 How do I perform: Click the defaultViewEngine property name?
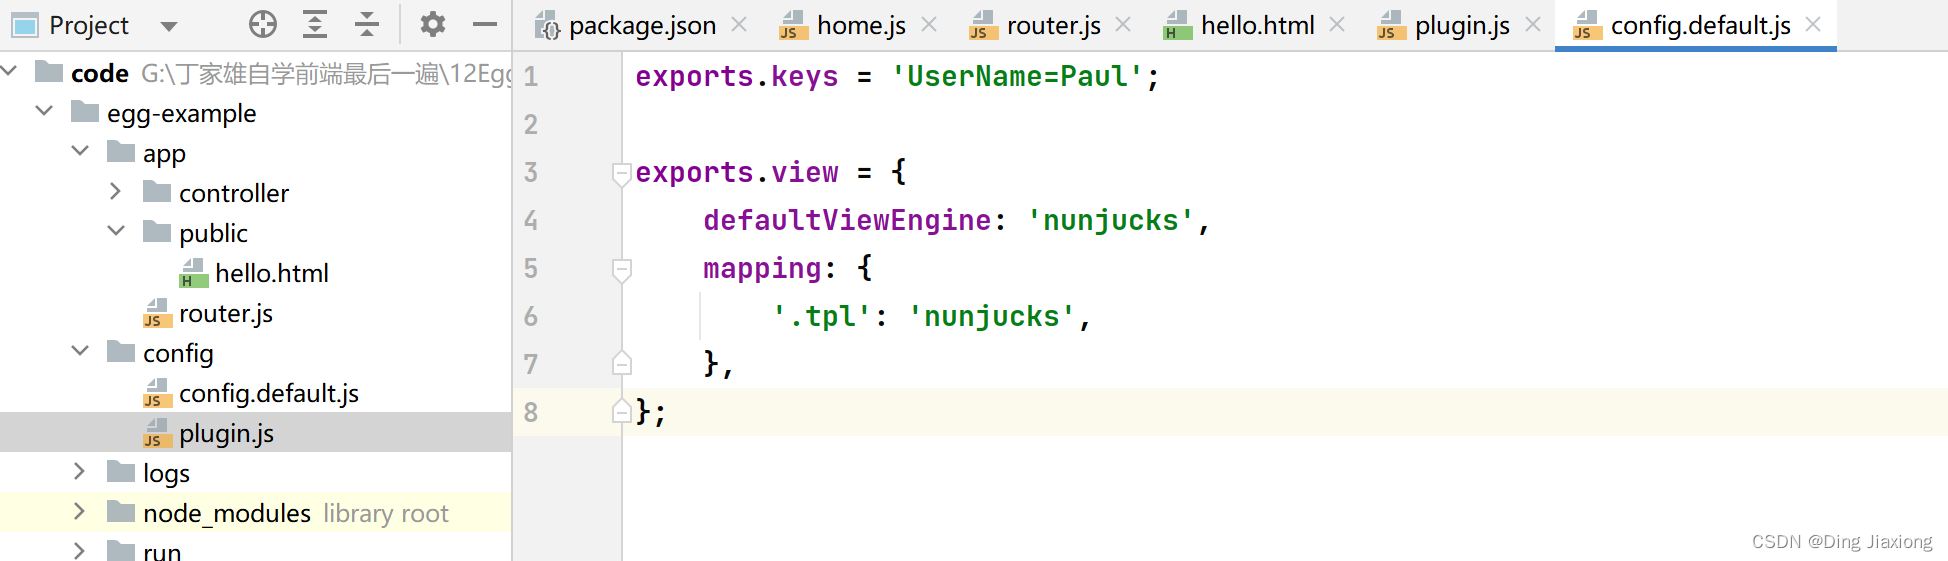click(x=847, y=220)
